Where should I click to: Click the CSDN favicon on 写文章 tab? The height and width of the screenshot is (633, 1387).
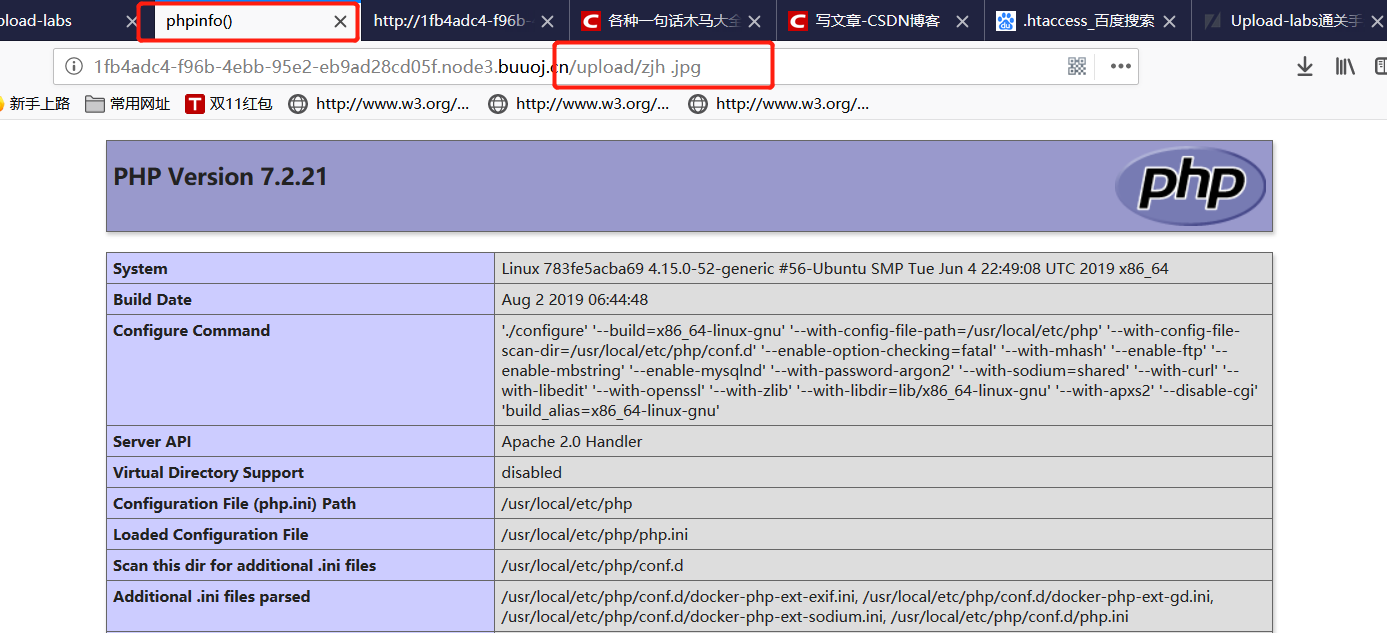[x=797, y=21]
